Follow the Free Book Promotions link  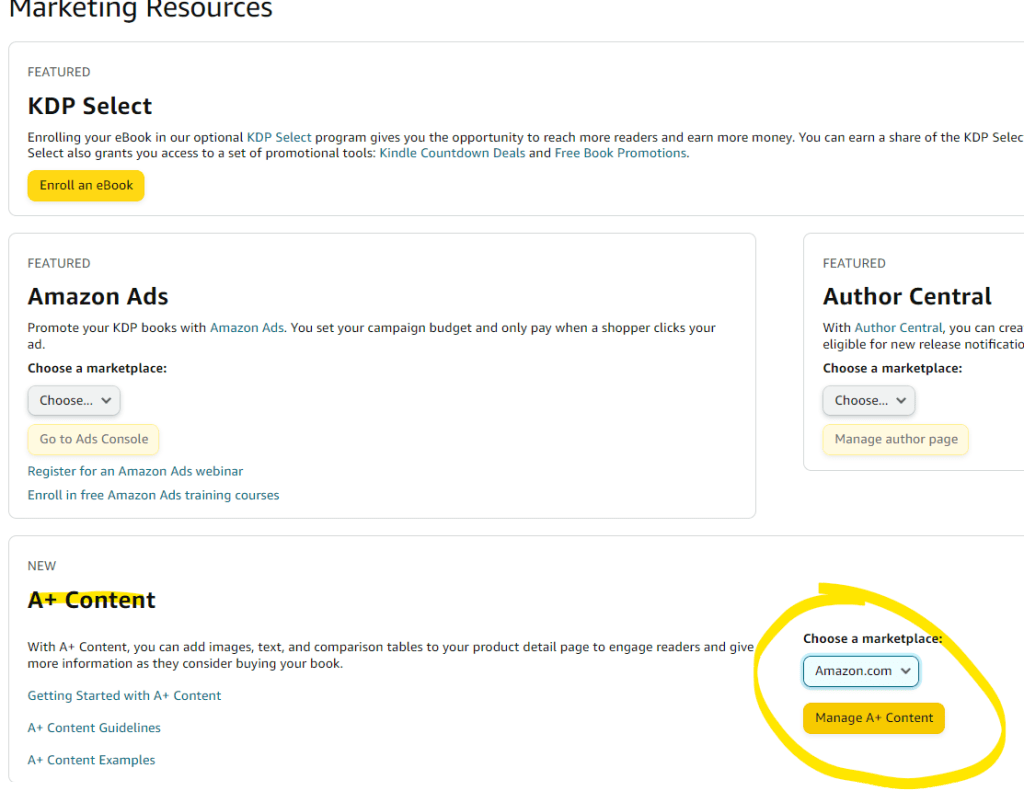[620, 153]
